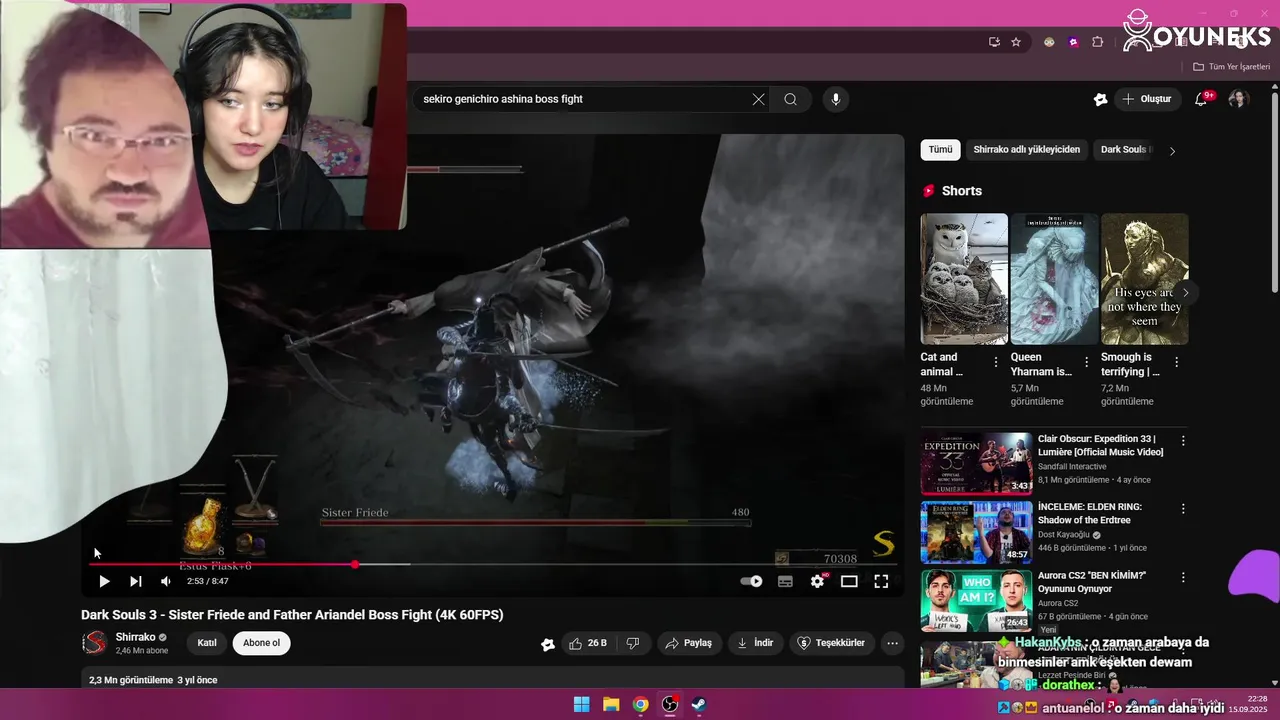Open options for Smough is terrifying short

1176,362
